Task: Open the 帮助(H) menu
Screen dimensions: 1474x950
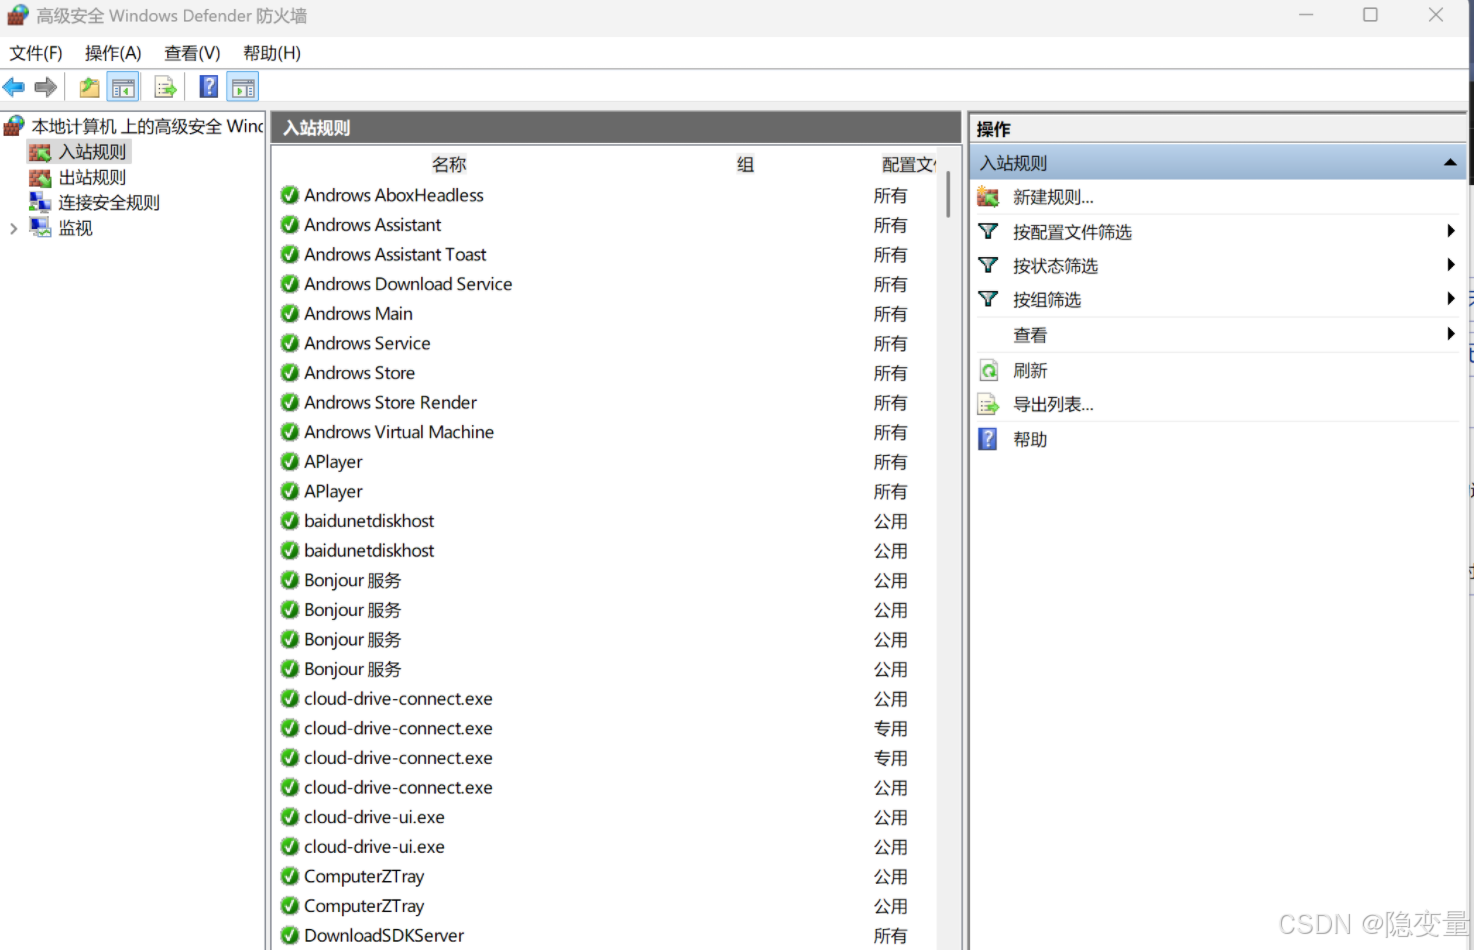Action: pyautogui.click(x=272, y=53)
